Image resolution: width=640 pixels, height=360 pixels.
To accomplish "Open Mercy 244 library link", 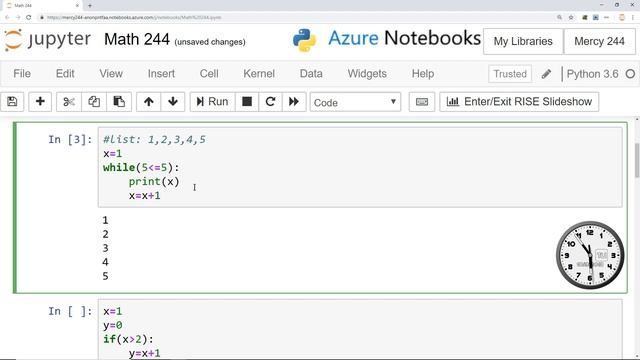I will [599, 41].
